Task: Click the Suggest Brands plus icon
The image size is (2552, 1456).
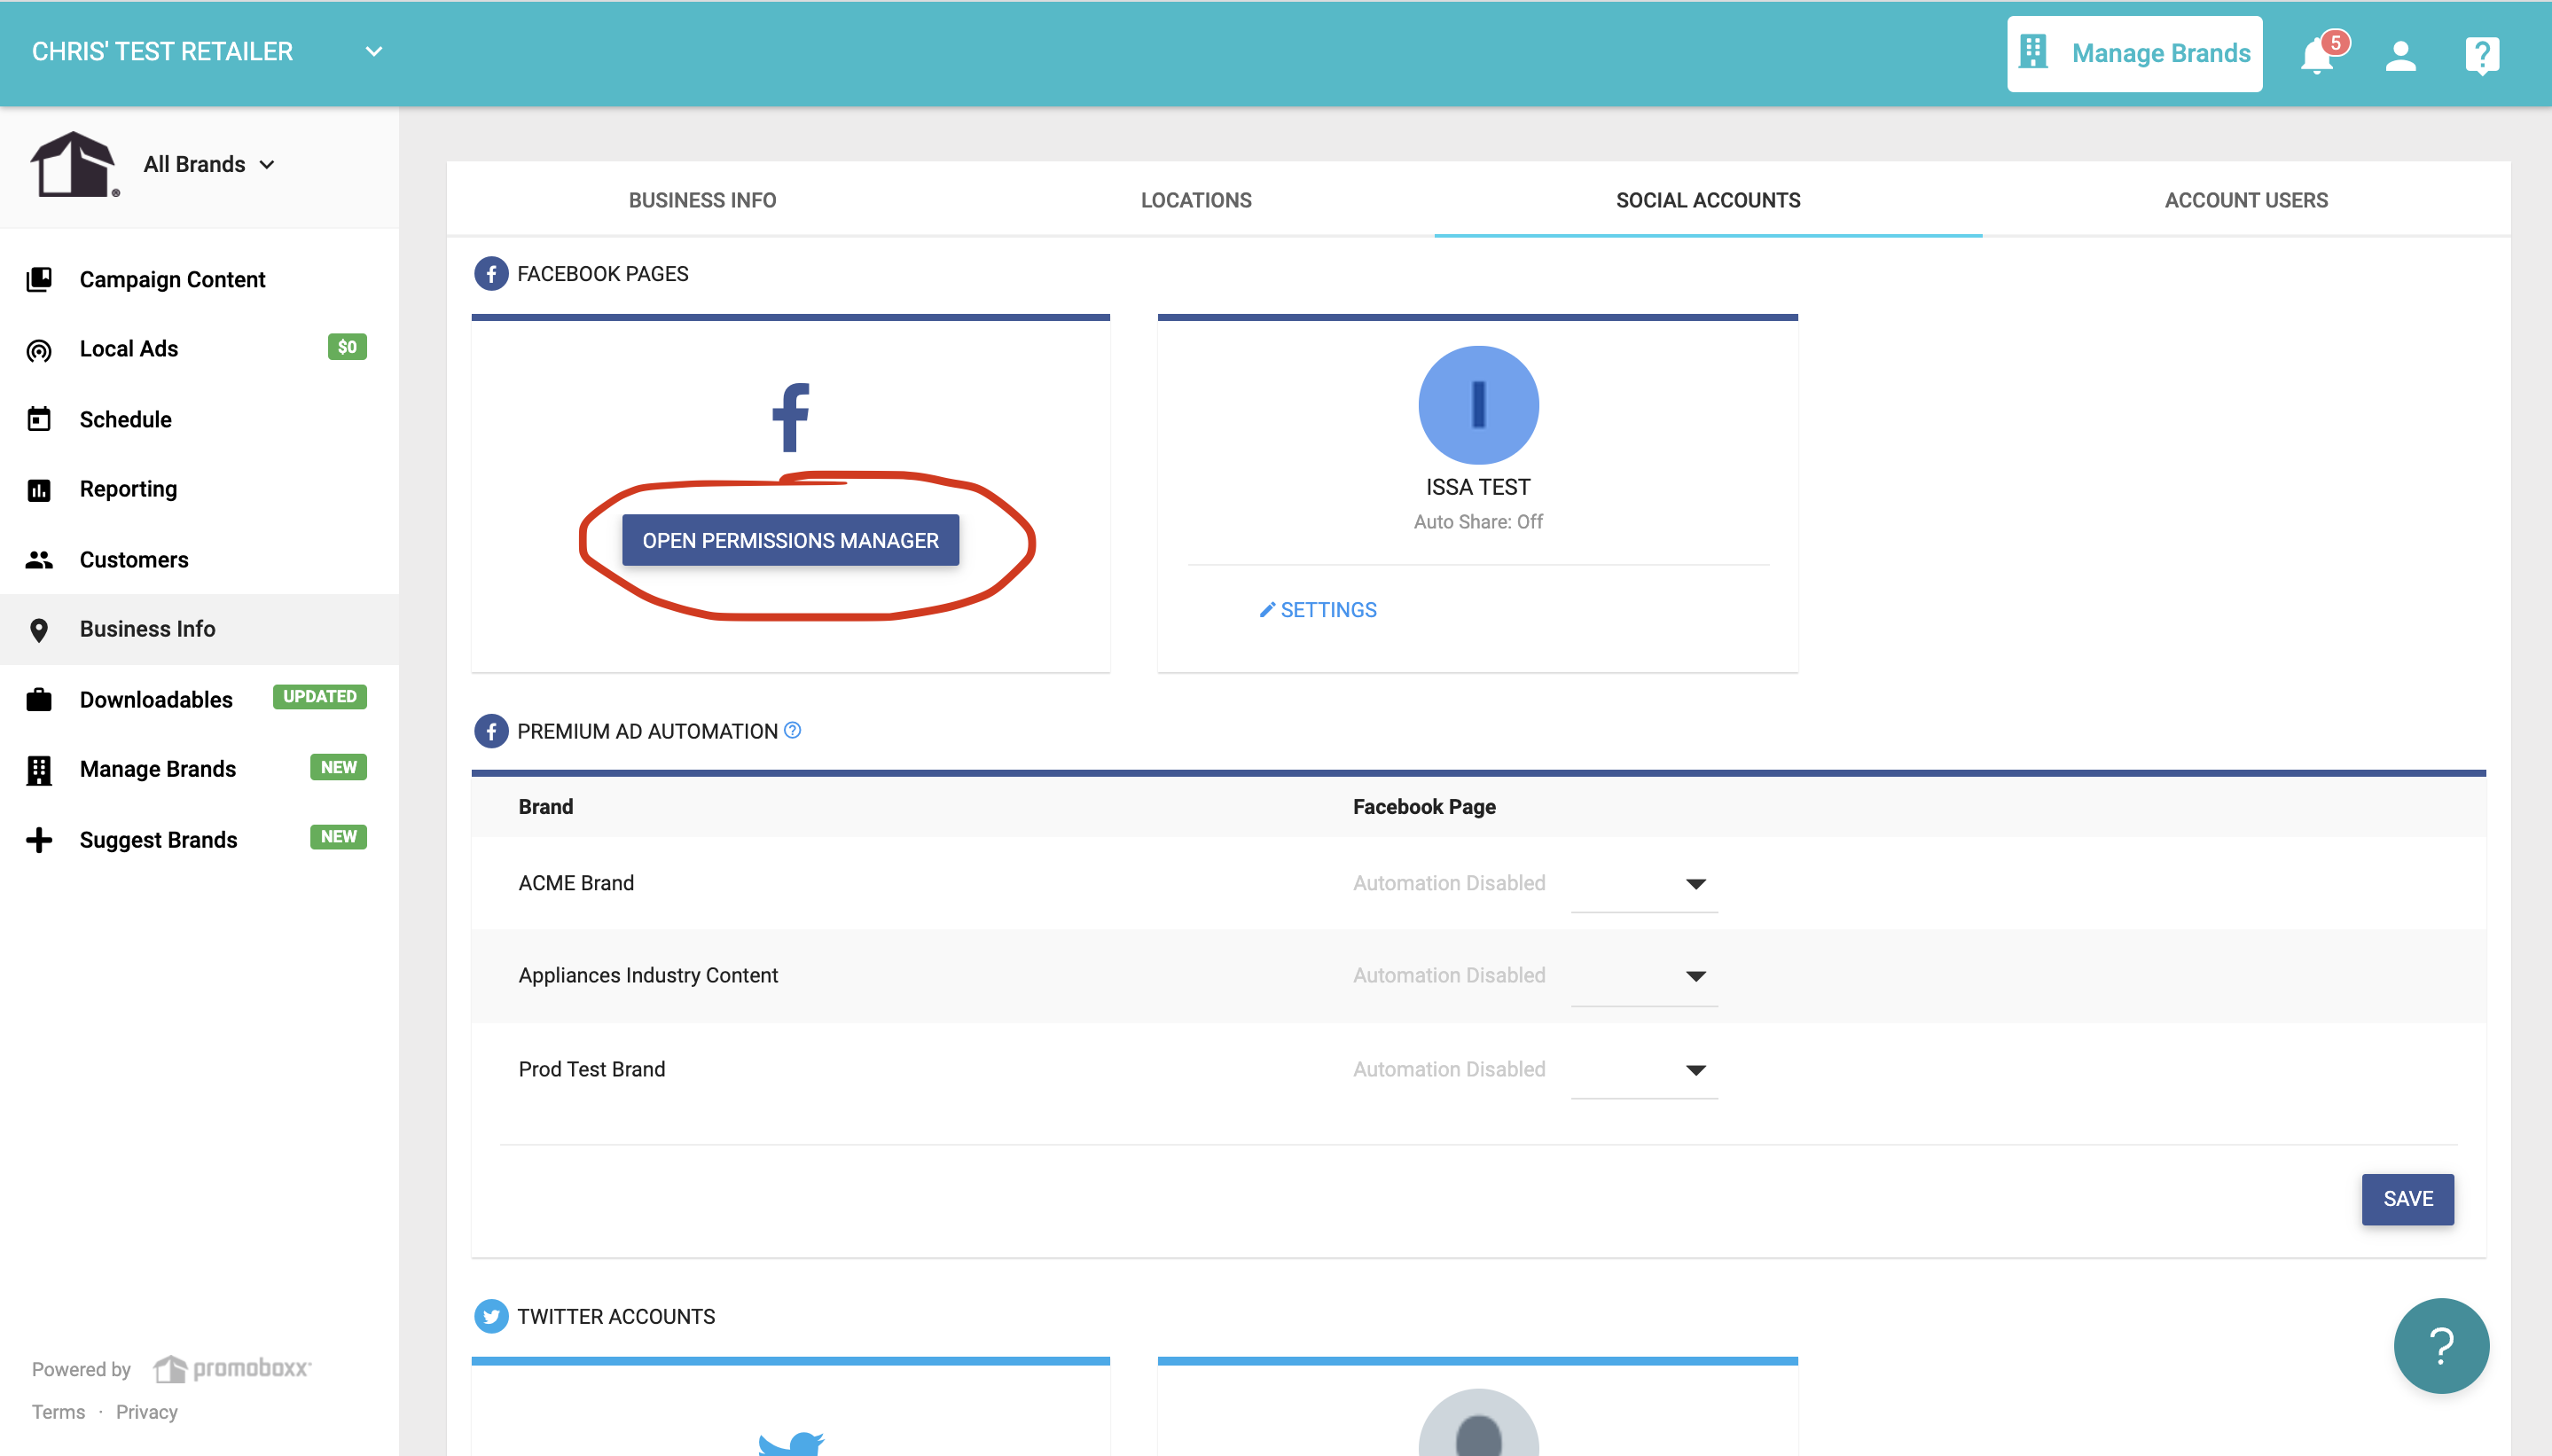Action: click(39, 839)
